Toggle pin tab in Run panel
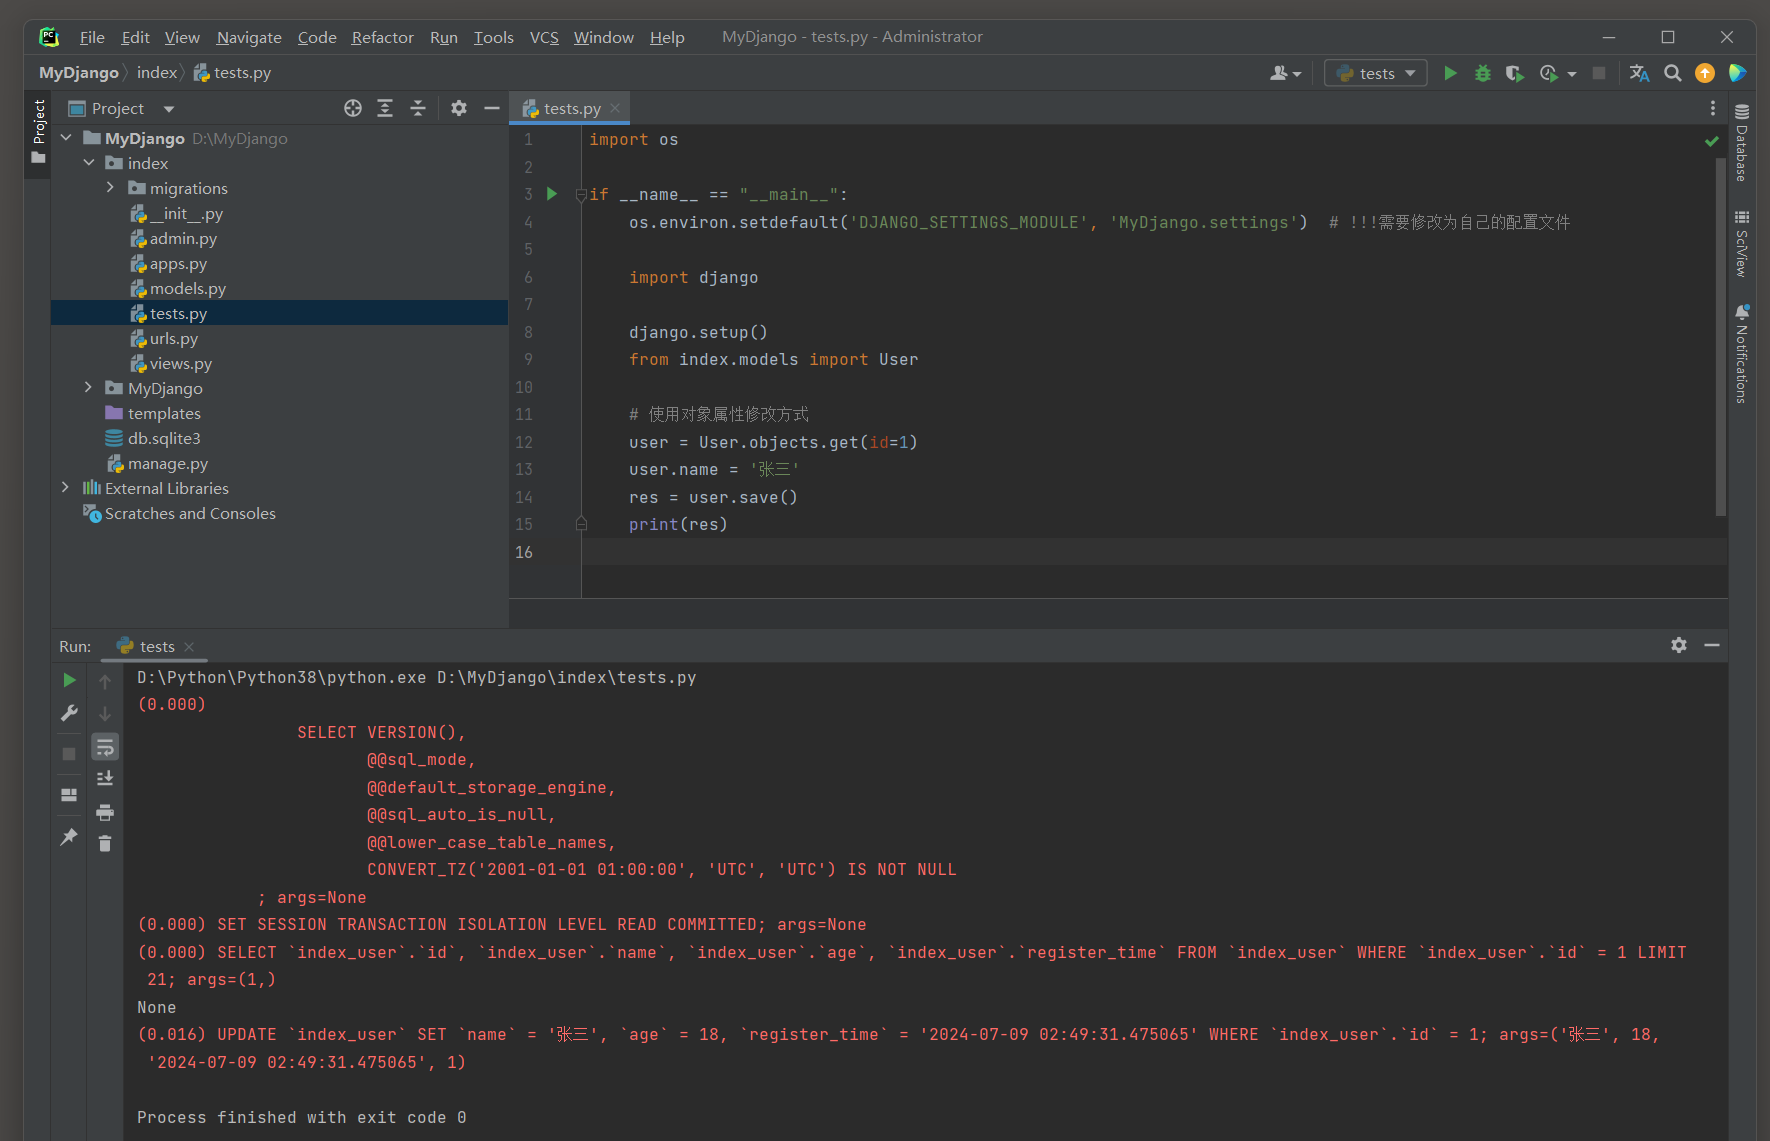 (69, 836)
